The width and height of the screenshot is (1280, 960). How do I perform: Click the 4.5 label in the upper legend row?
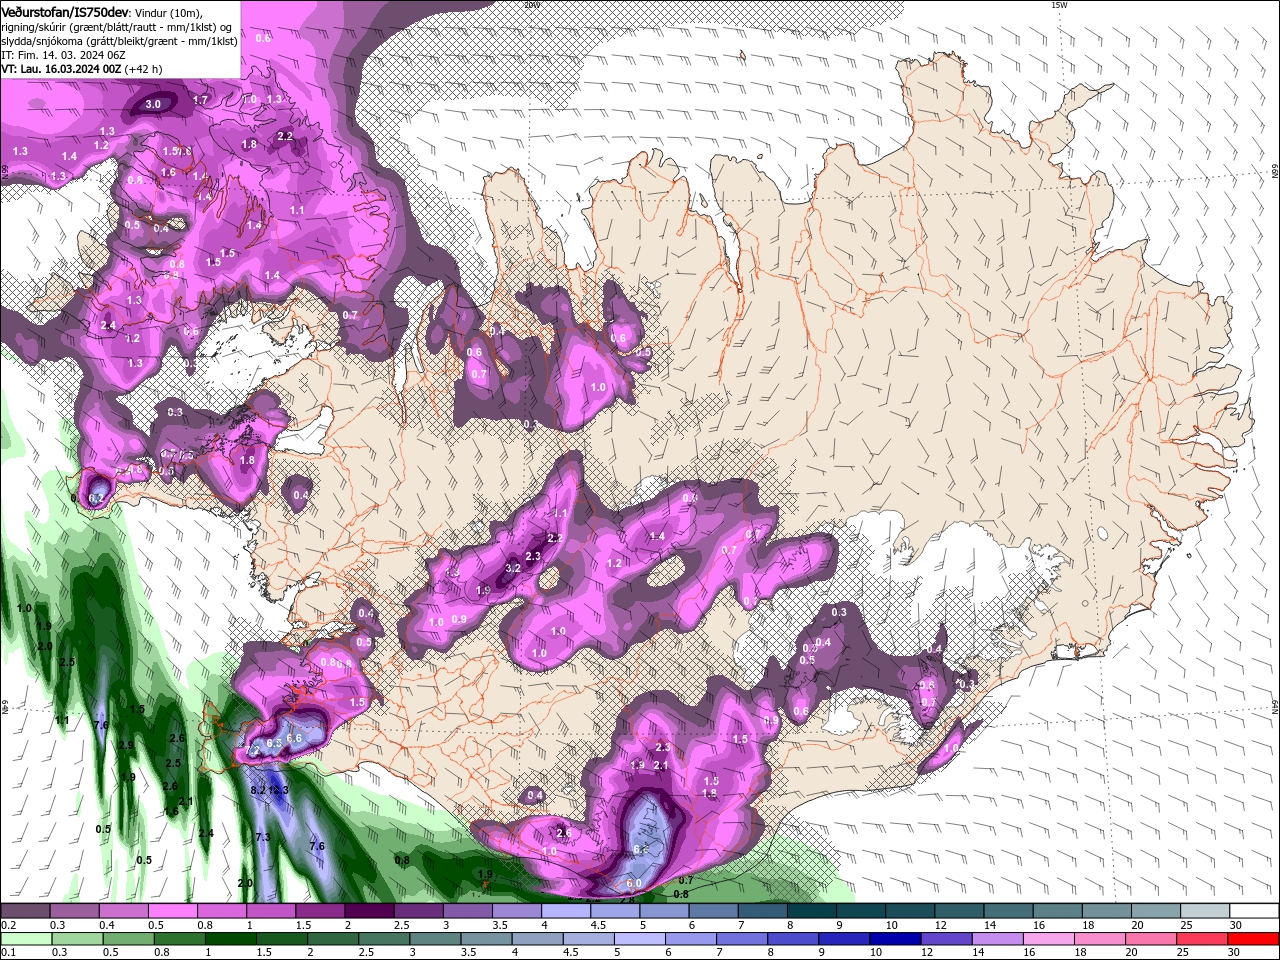pyautogui.click(x=597, y=925)
